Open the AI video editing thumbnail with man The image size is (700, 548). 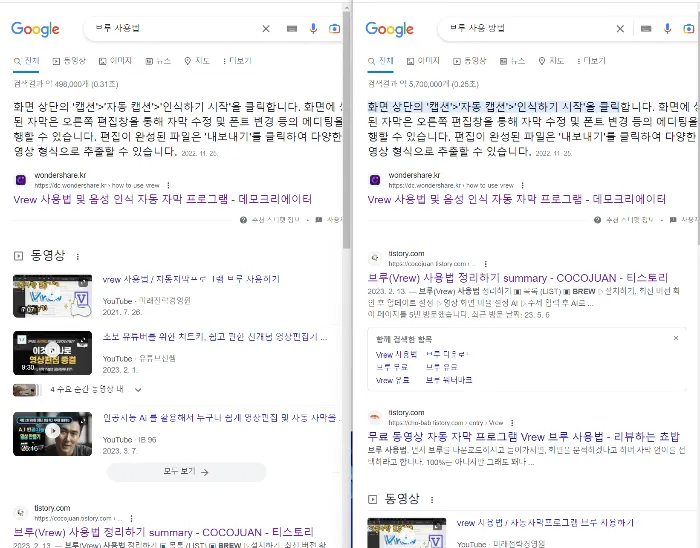(52, 434)
